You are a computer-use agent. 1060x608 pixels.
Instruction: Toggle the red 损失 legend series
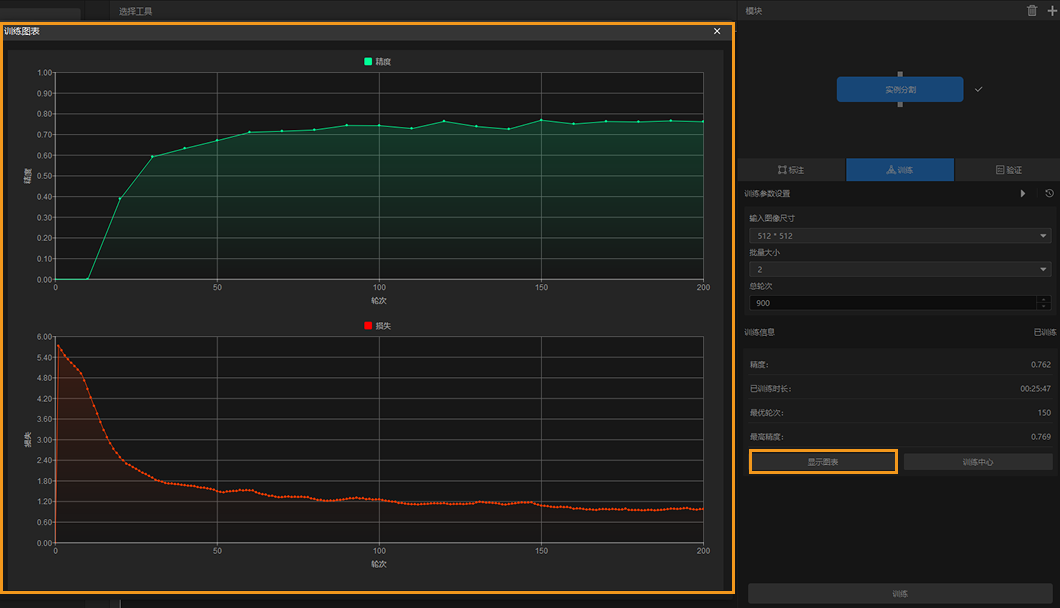[377, 325]
